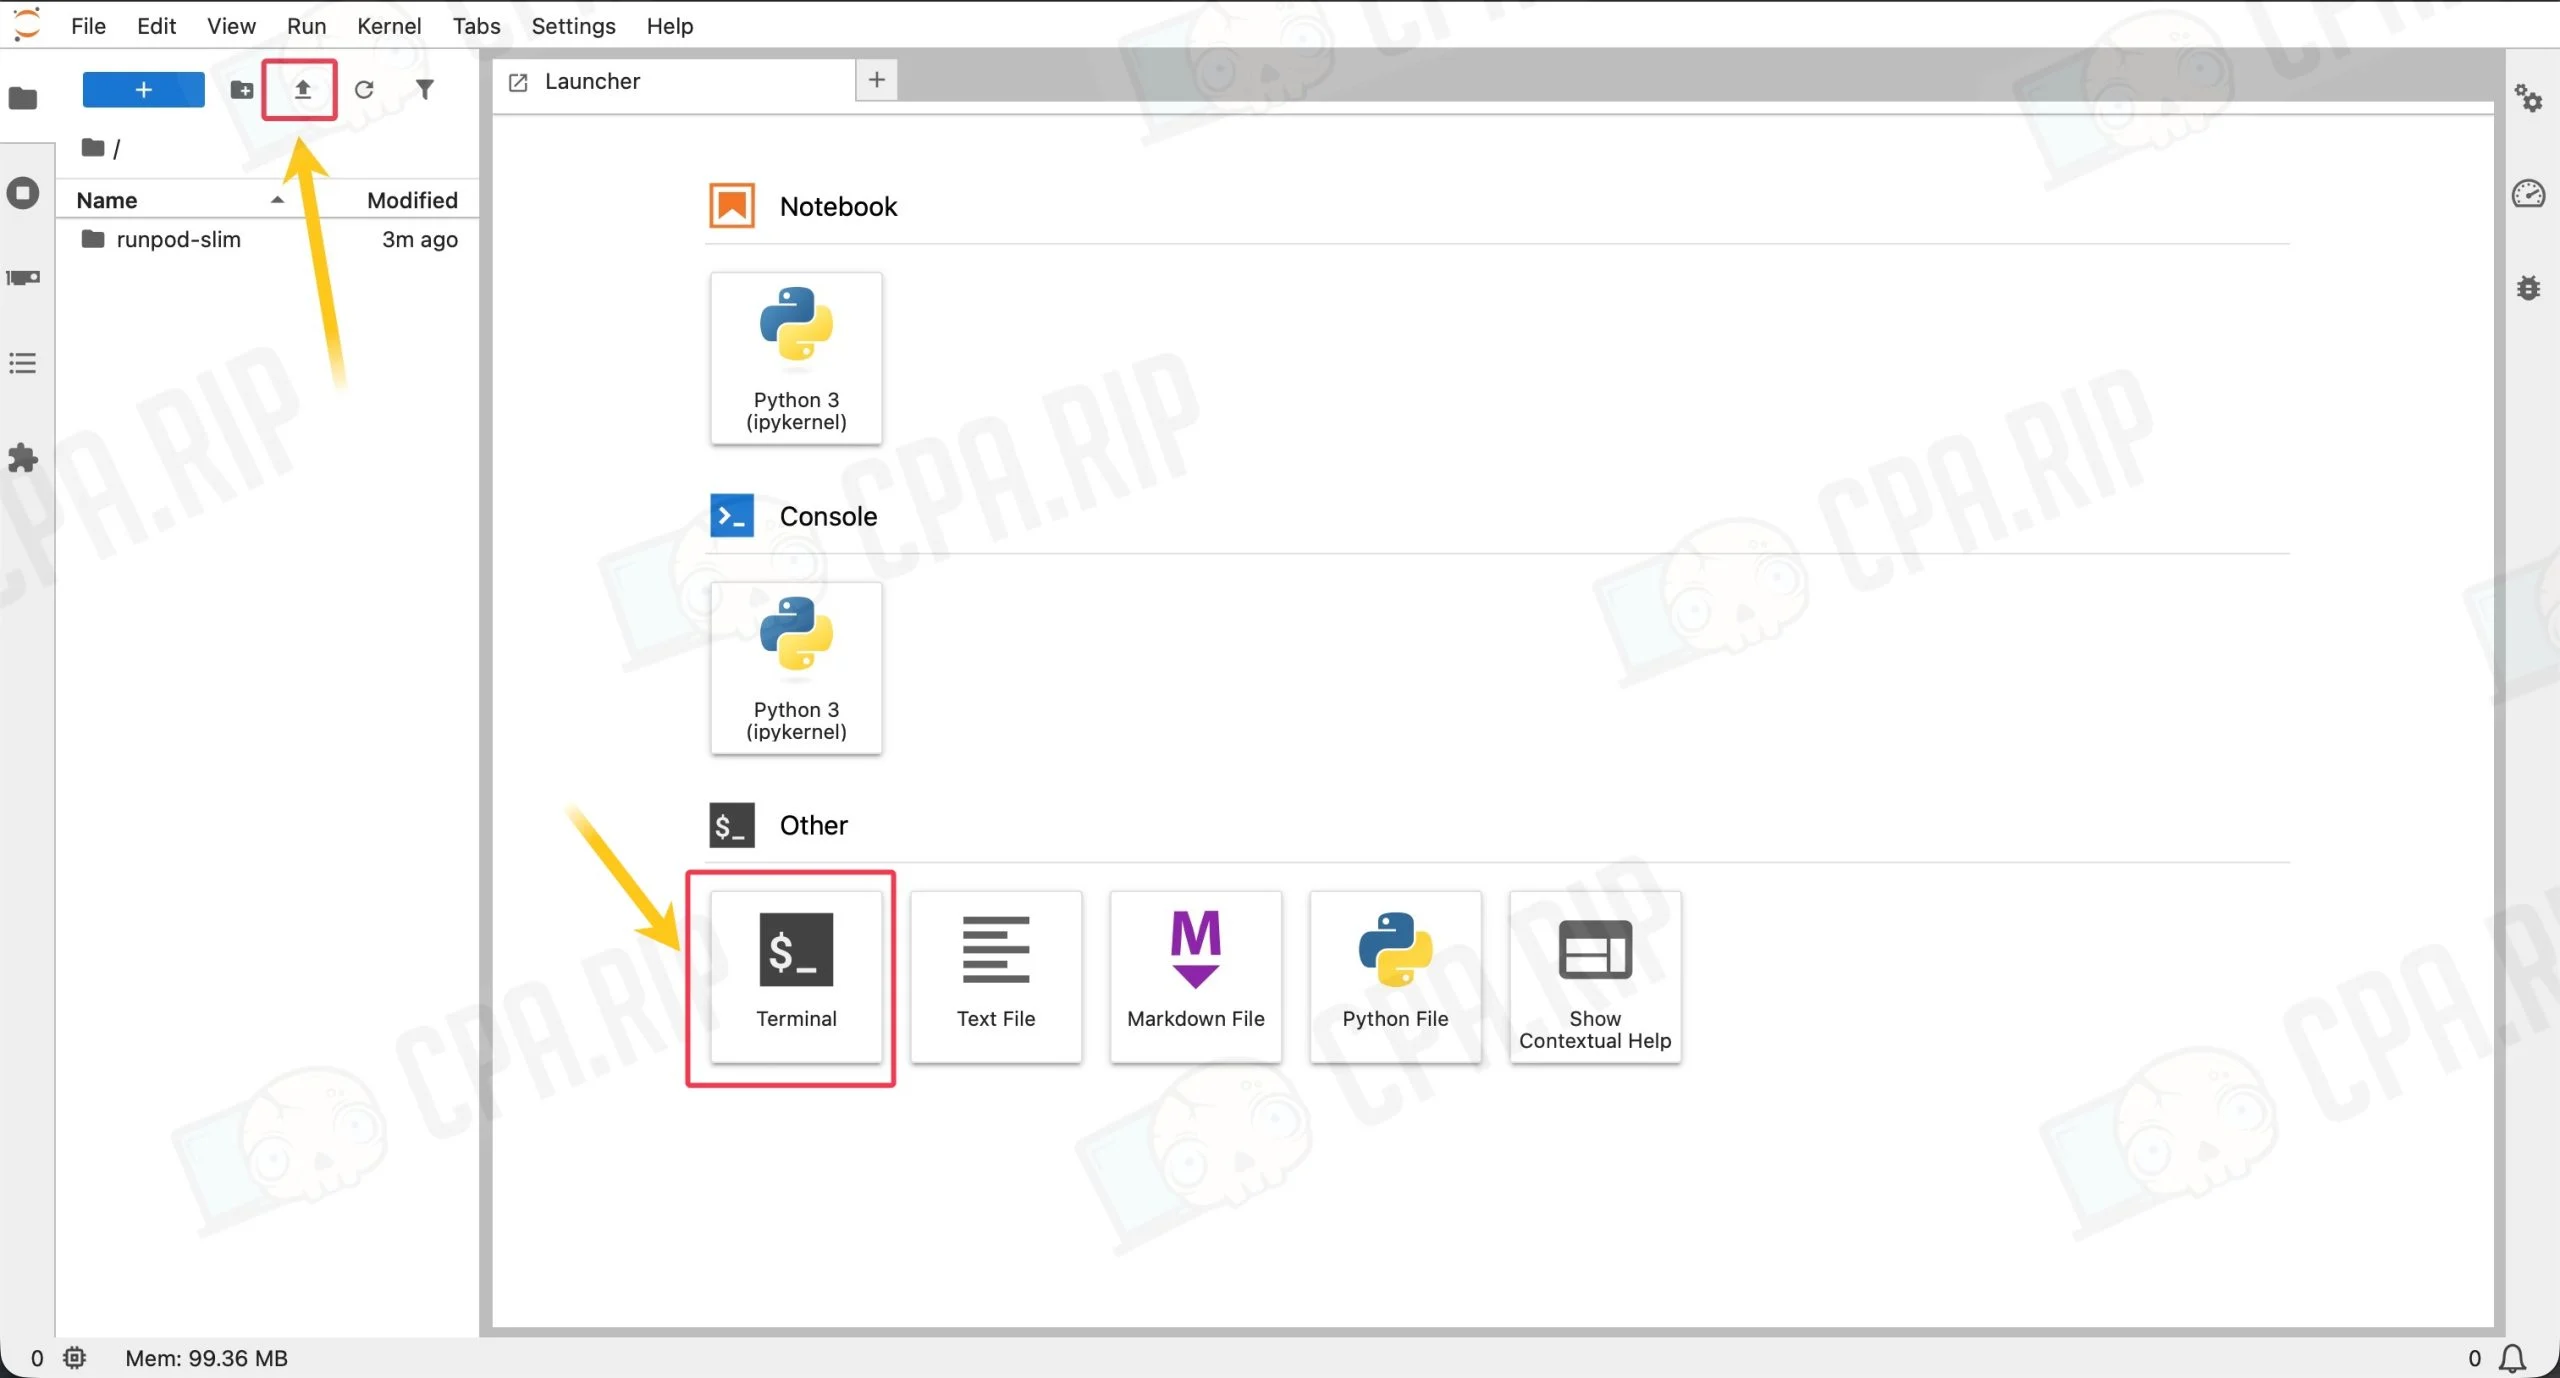Open the Property Inspector gears icon

(x=2528, y=98)
